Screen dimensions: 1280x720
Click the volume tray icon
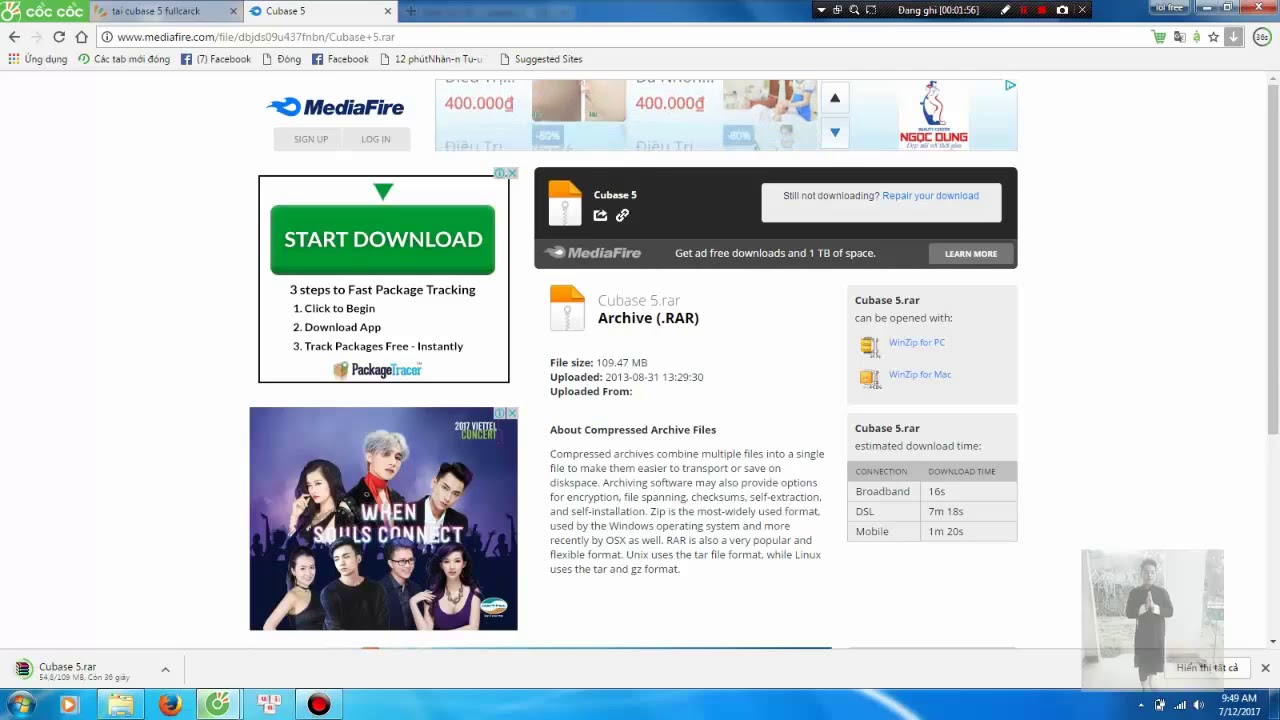(x=1199, y=705)
